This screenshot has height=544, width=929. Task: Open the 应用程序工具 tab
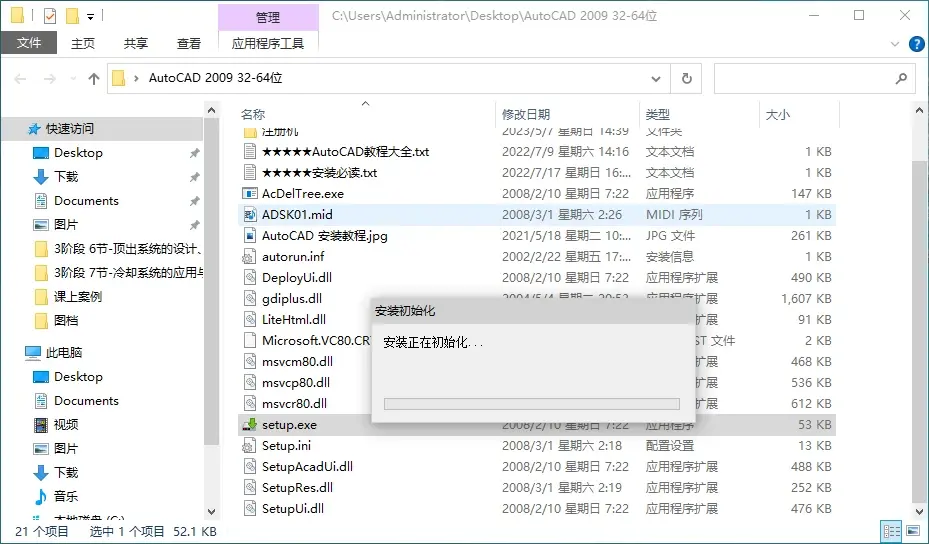coord(268,43)
